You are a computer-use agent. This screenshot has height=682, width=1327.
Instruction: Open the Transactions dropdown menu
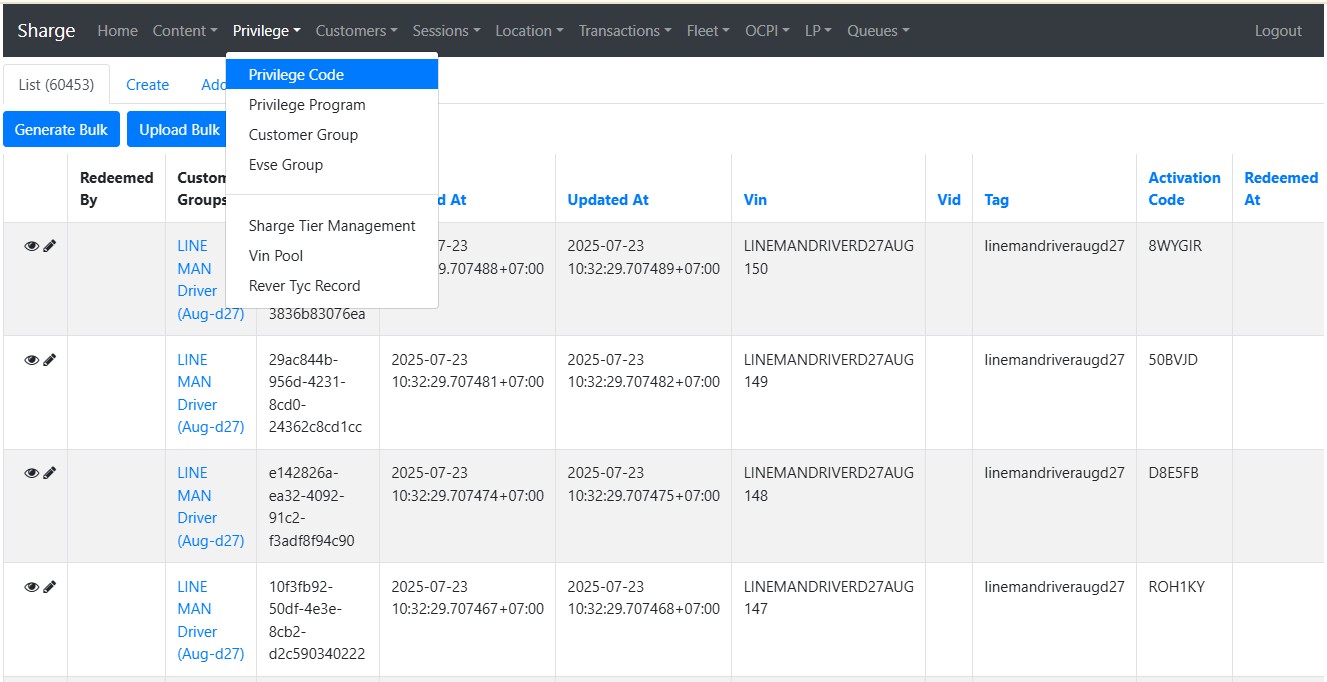[624, 31]
